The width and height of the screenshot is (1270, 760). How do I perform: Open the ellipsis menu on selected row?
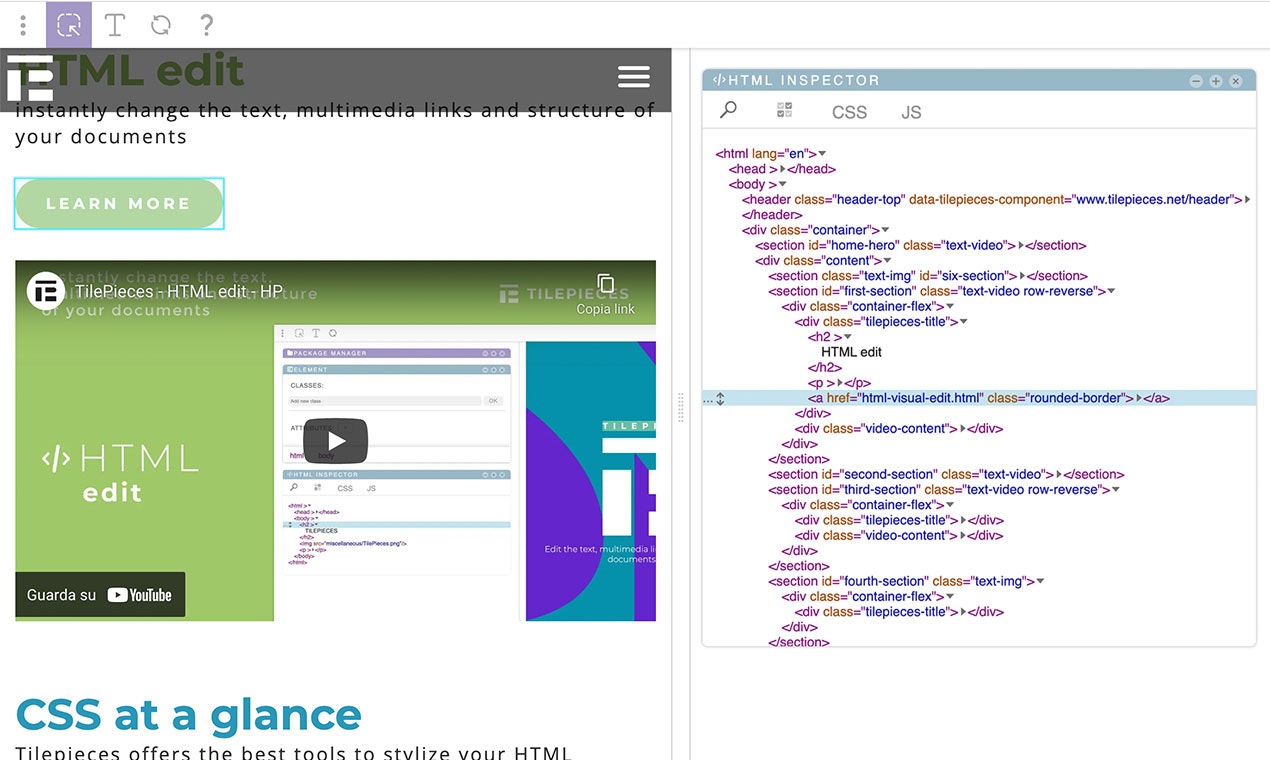pyautogui.click(x=708, y=399)
